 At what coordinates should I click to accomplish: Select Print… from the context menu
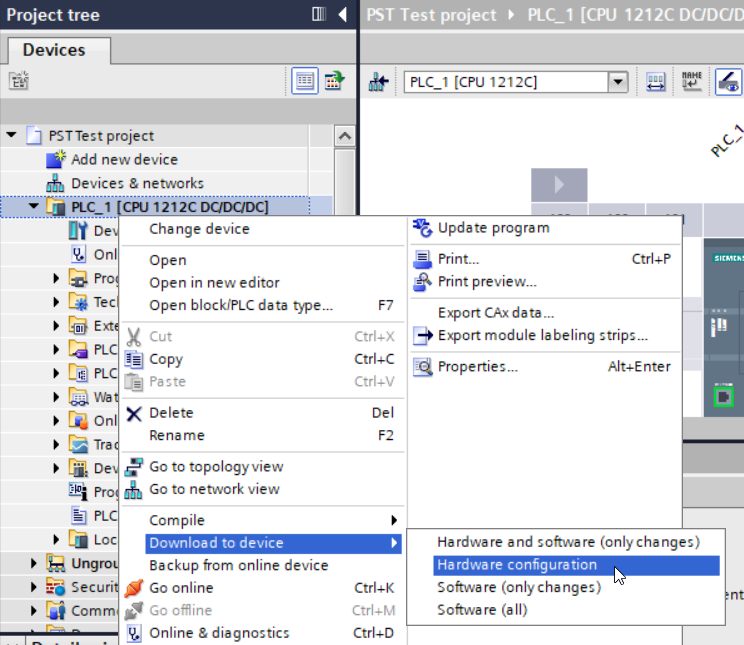458,259
